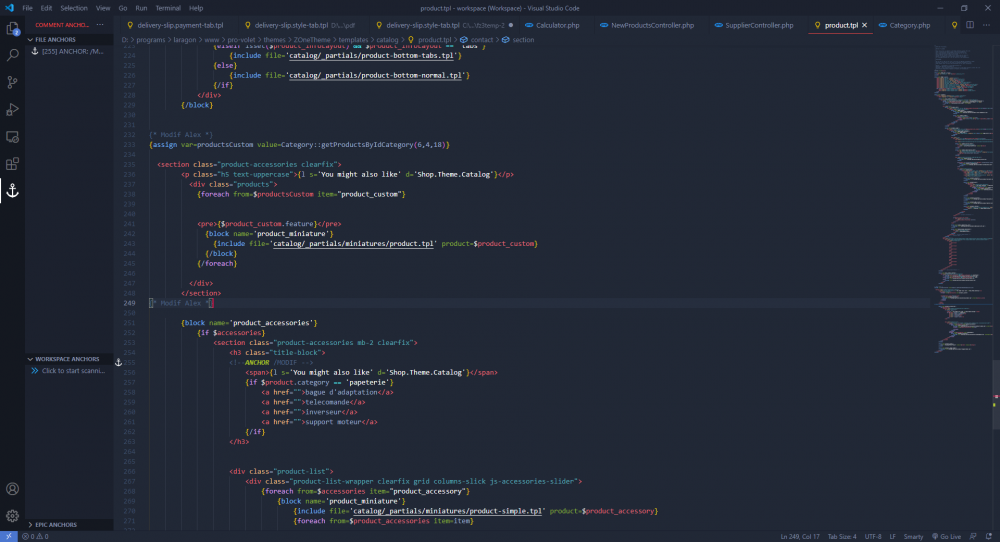The height and width of the screenshot is (542, 1000).
Task: Change LF end of line sequence
Action: (892, 536)
